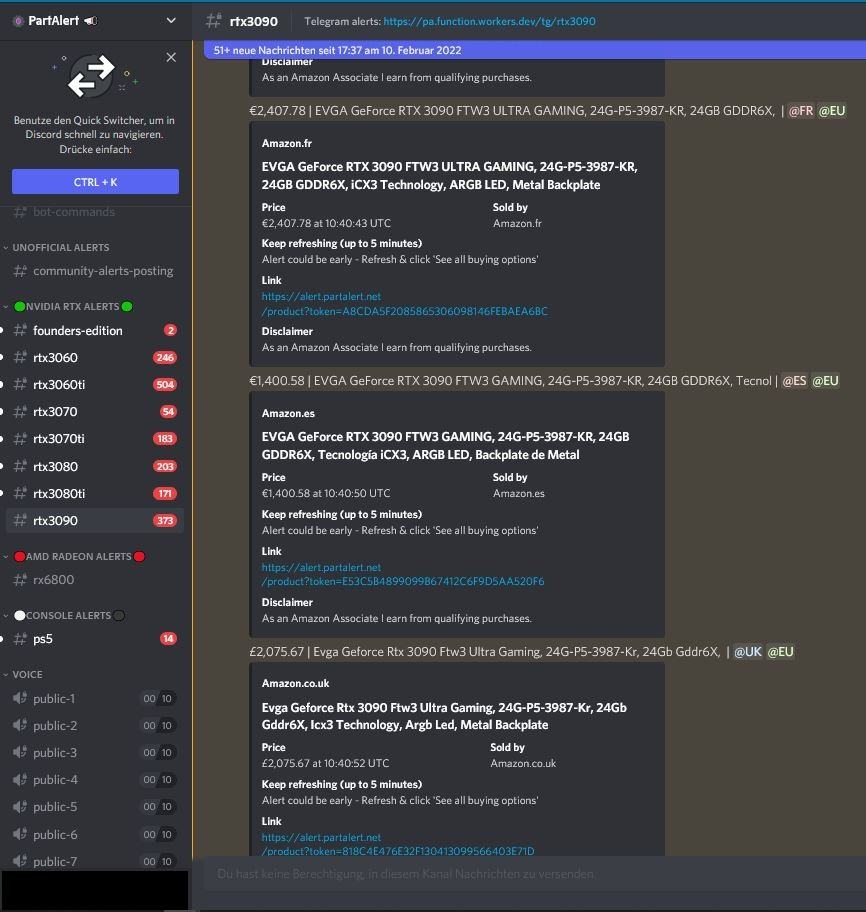Viewport: 866px width, 912px height.
Task: Click the Amazon.co.uk provider name
Action: pos(295,683)
